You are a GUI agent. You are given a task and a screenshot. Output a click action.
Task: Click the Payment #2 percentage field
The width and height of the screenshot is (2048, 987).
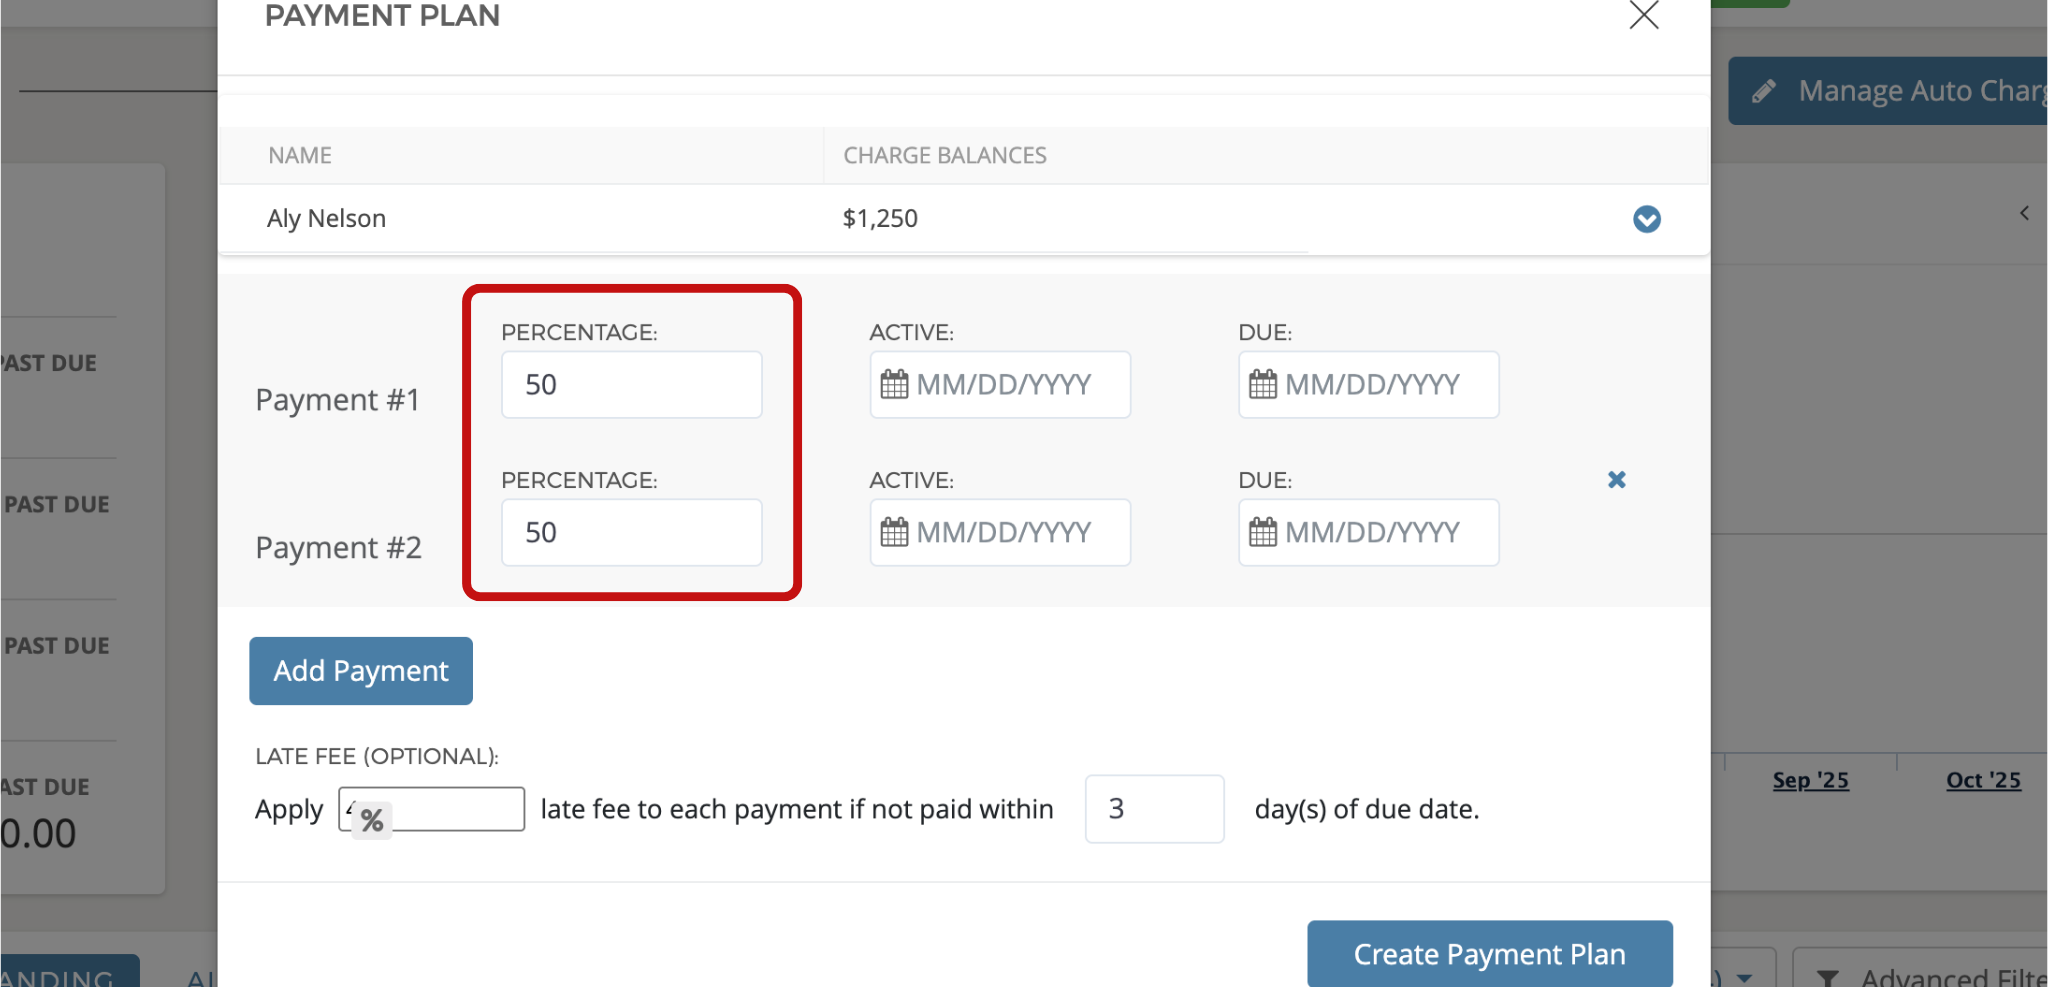[x=631, y=533]
